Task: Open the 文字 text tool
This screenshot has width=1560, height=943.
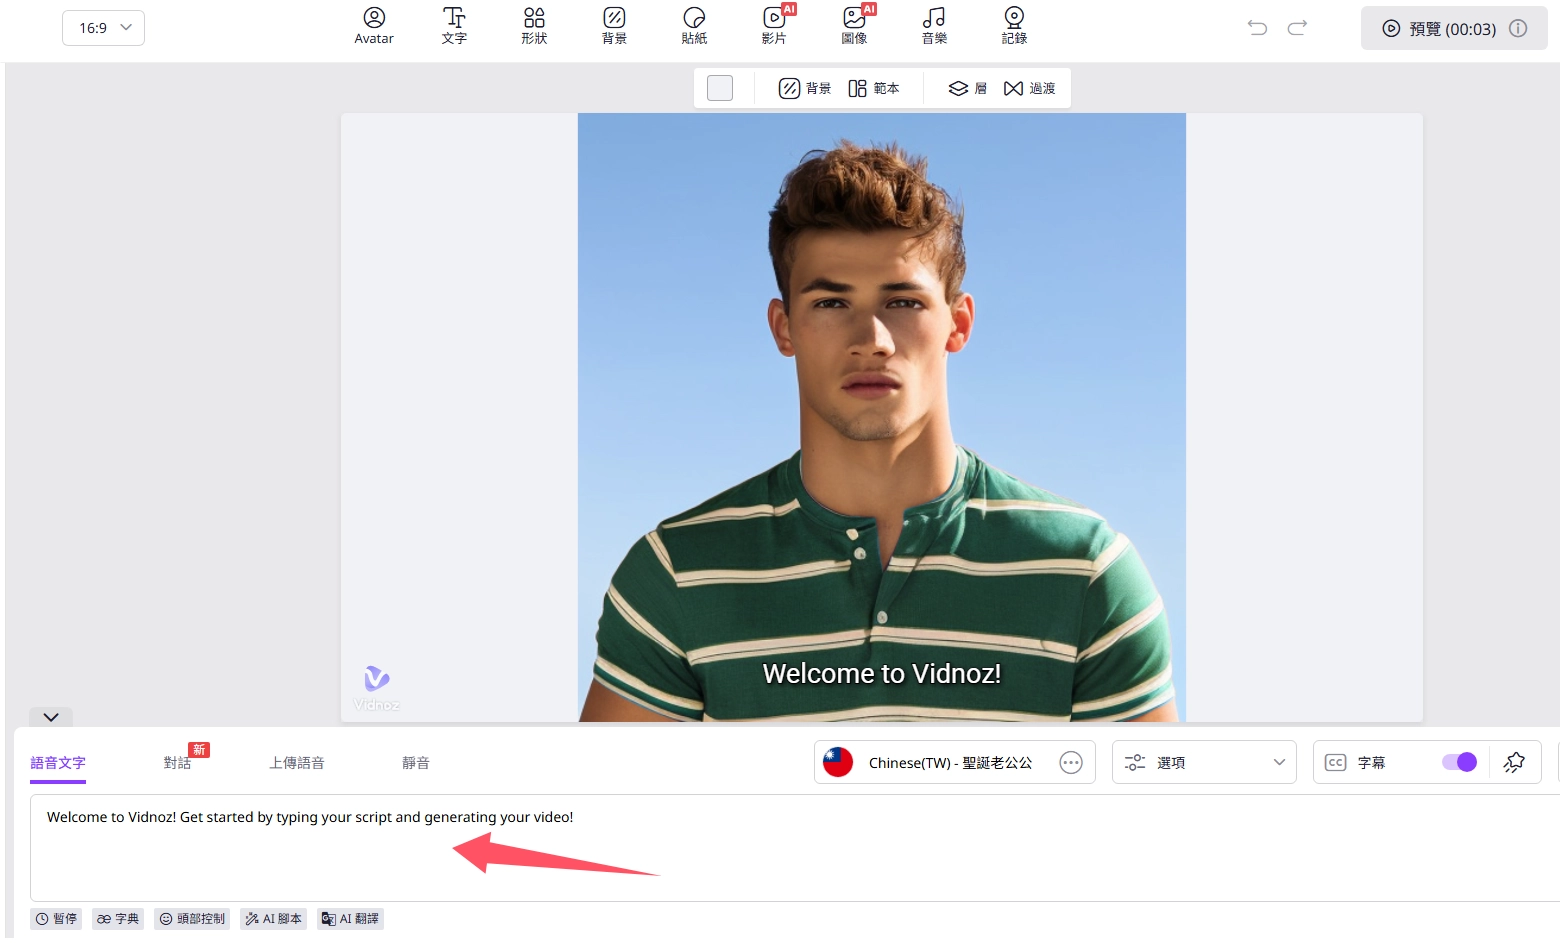Action: tap(454, 26)
